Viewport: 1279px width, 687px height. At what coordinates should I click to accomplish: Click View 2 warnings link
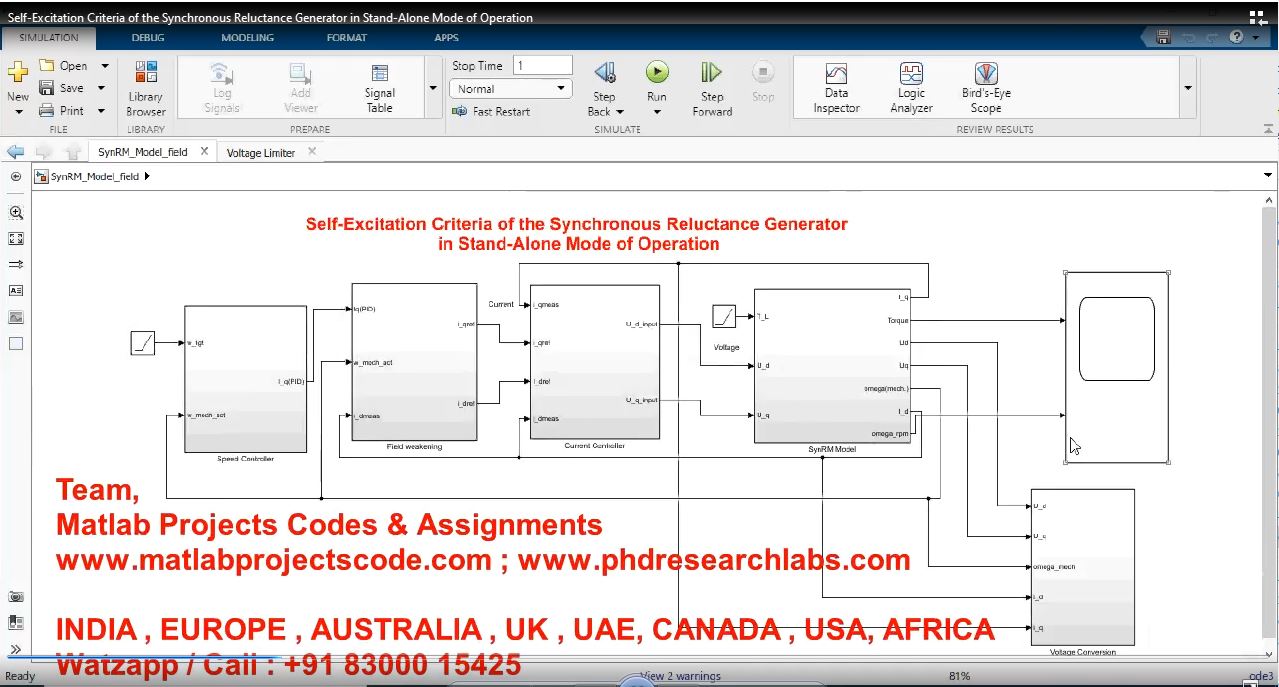pos(681,677)
